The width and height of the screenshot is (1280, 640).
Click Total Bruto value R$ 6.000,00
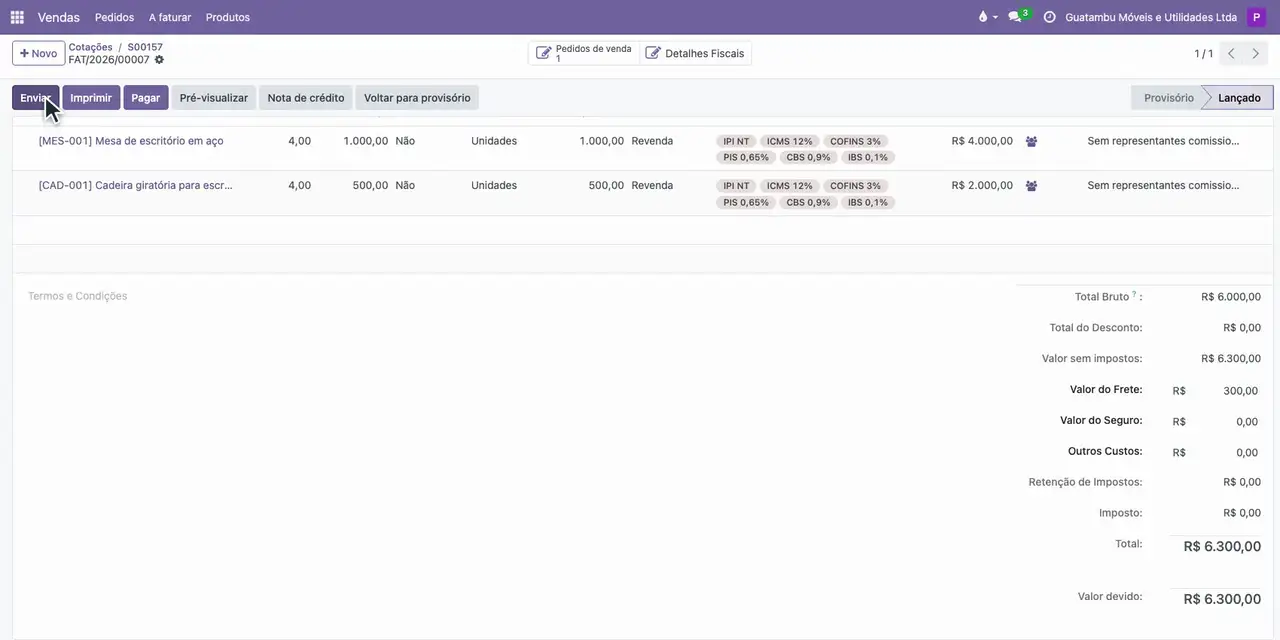point(1231,297)
